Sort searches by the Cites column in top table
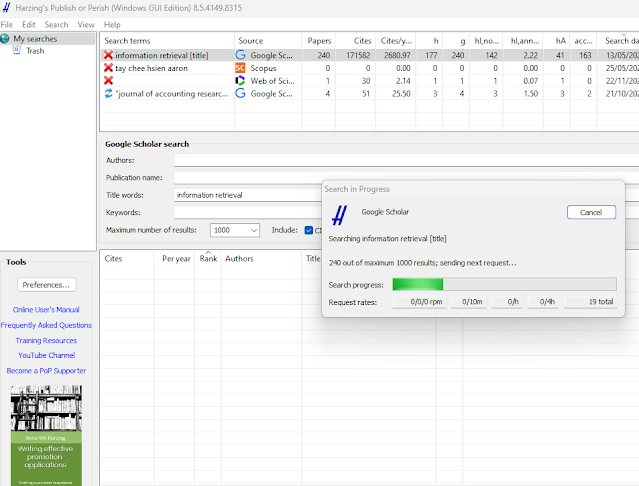The height and width of the screenshot is (486, 639). 355,41
